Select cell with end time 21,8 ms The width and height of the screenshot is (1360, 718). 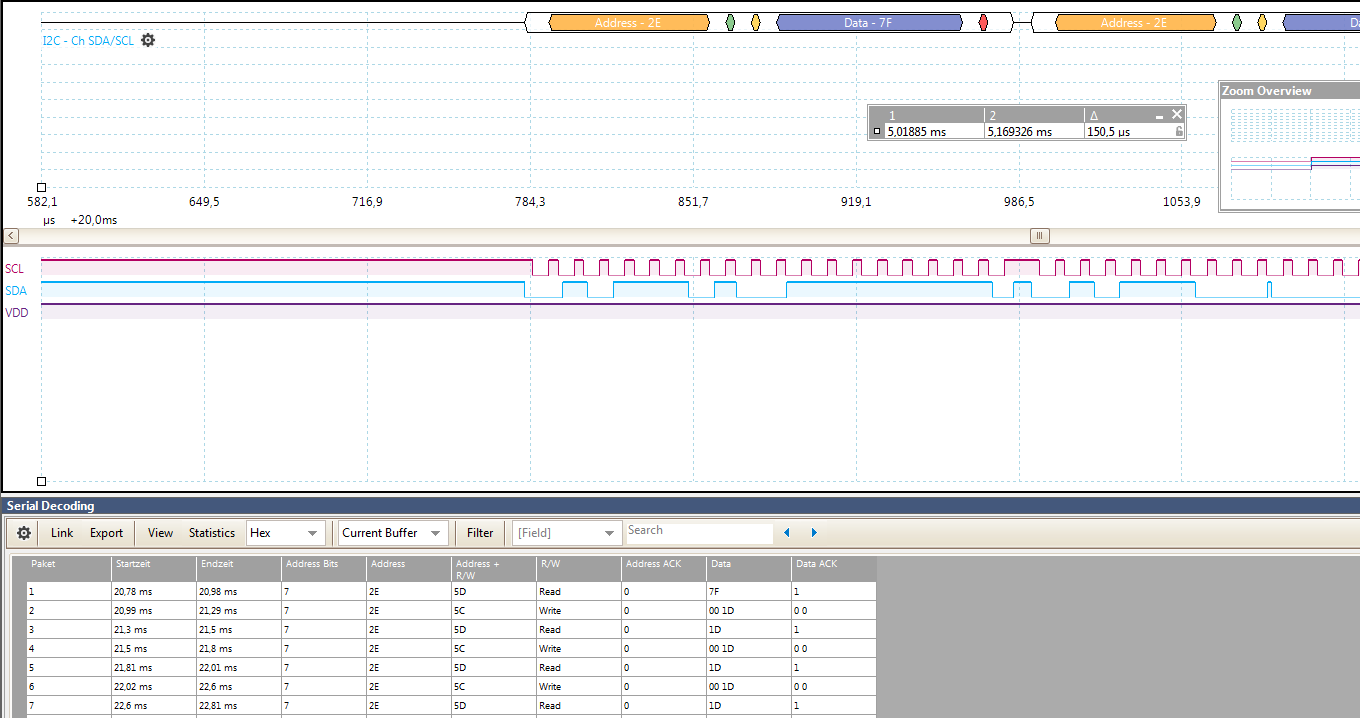coord(239,649)
